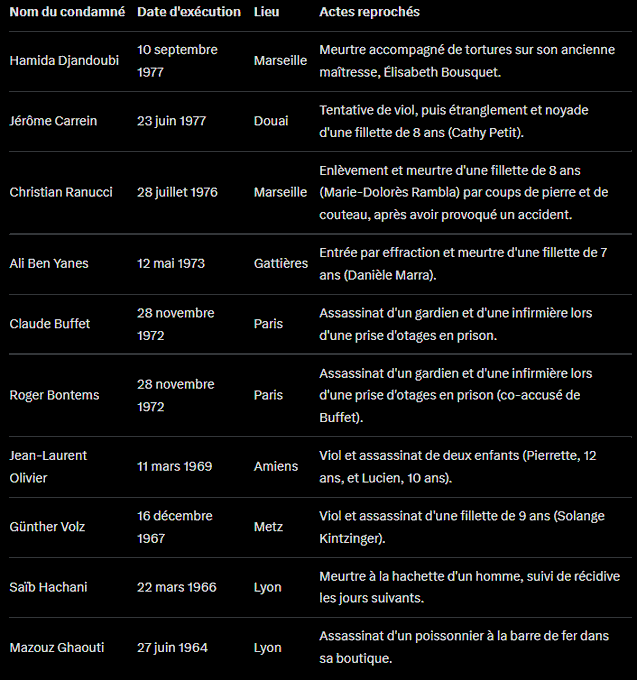Click the "Lieu" column header
The width and height of the screenshot is (637, 680).
pos(267,12)
